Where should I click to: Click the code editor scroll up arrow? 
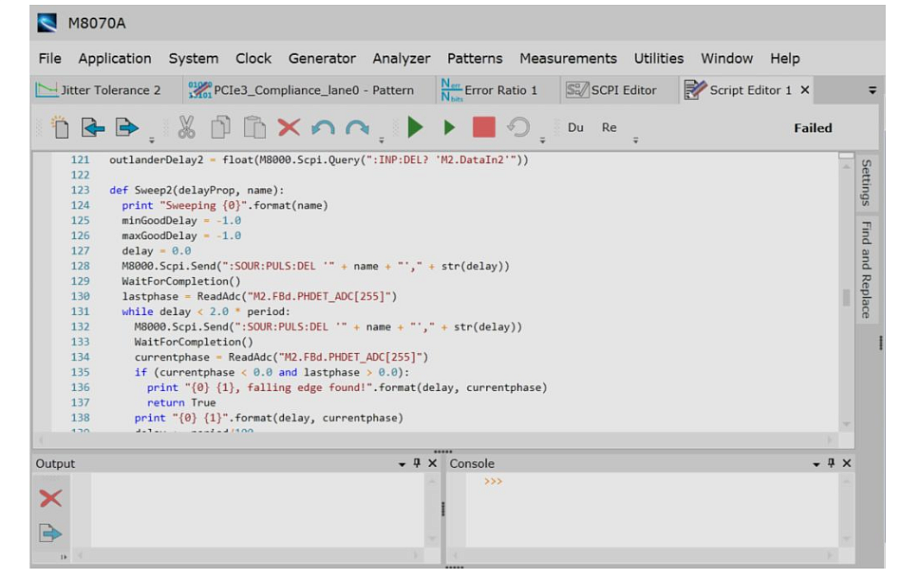coord(846,166)
